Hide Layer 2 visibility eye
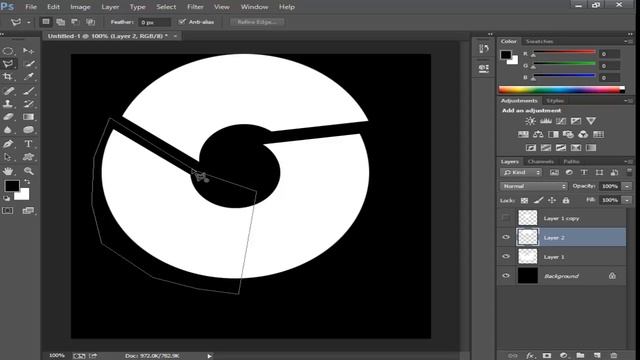 (506, 237)
